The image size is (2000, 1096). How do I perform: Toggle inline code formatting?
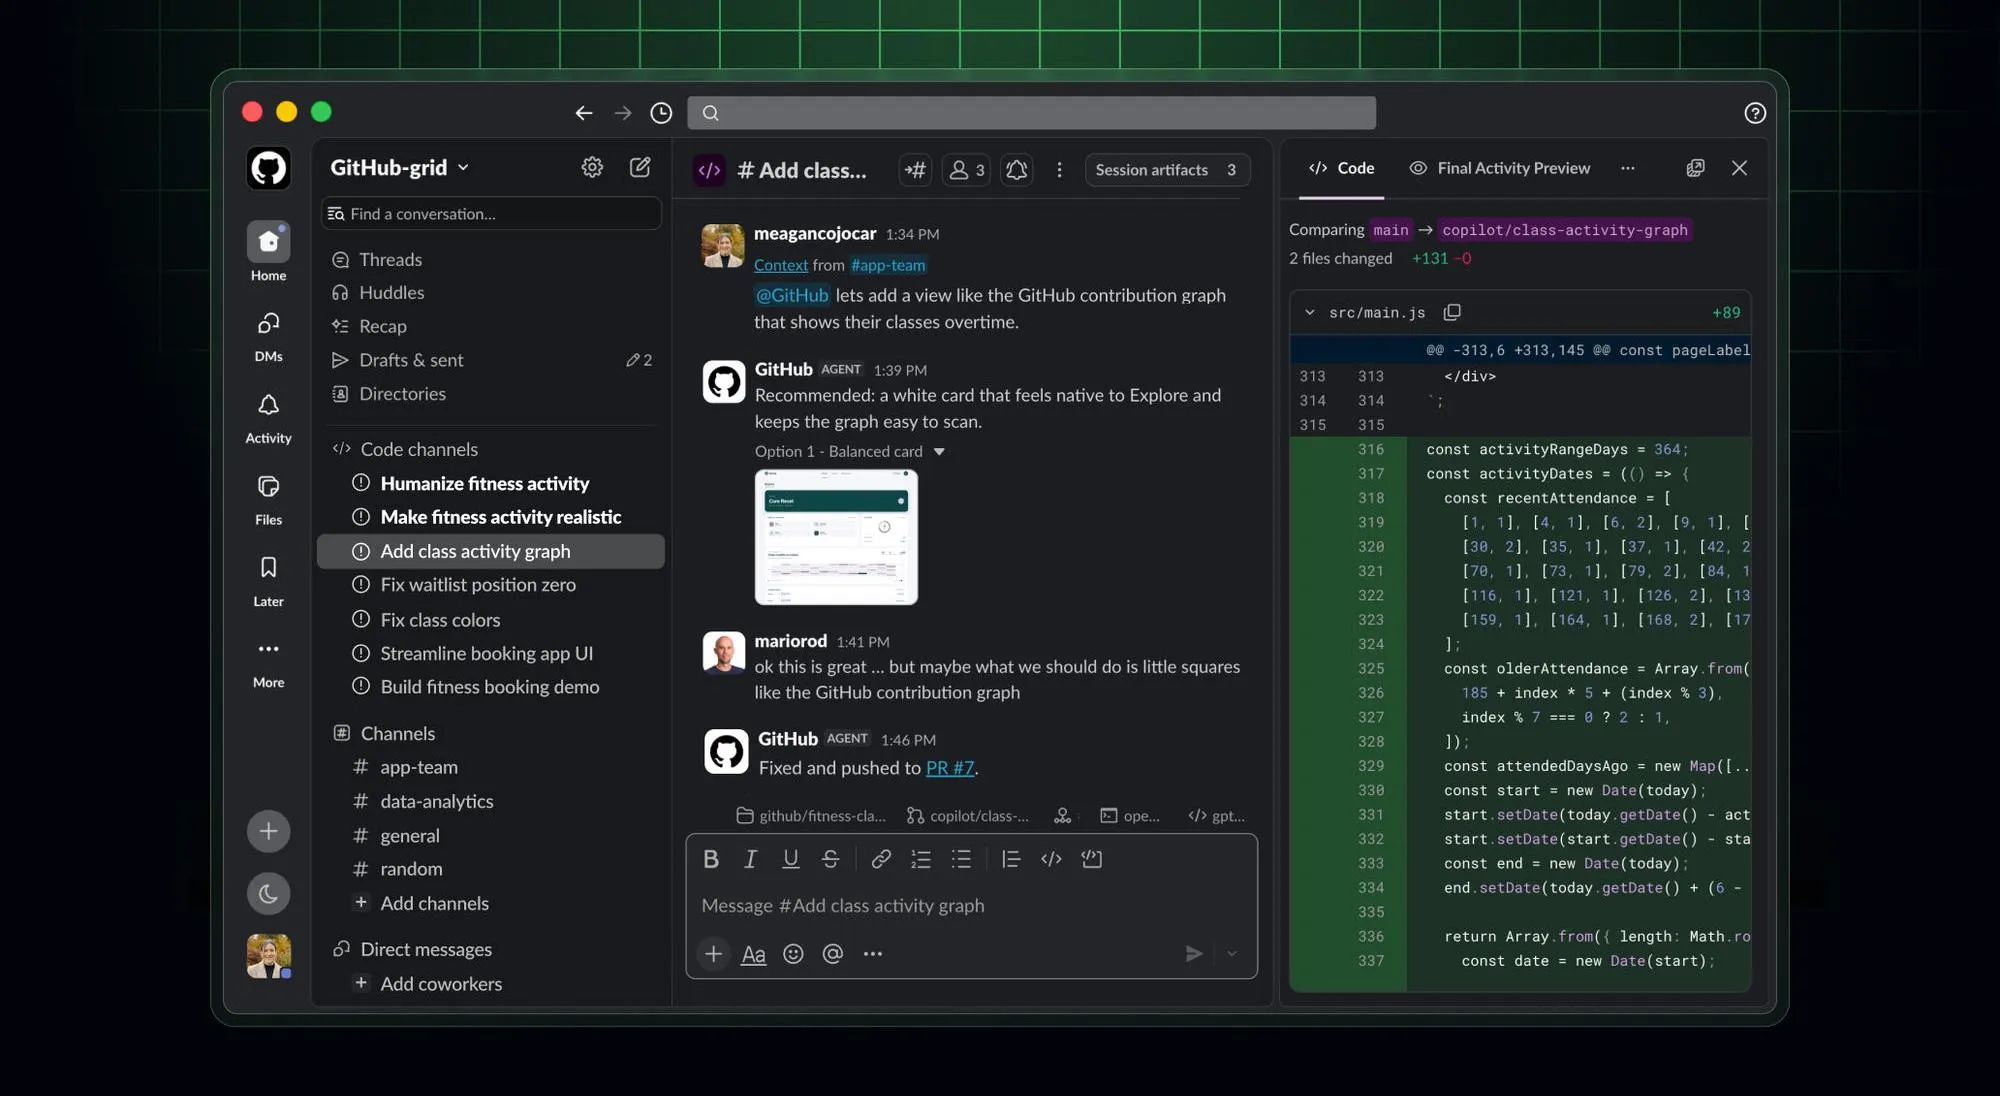click(x=1051, y=859)
